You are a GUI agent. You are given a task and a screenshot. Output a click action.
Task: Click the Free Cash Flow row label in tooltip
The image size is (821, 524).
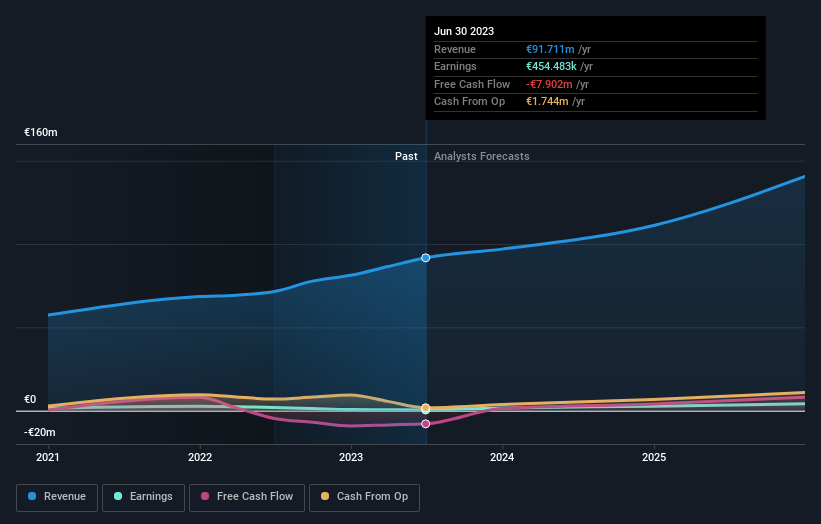(472, 84)
